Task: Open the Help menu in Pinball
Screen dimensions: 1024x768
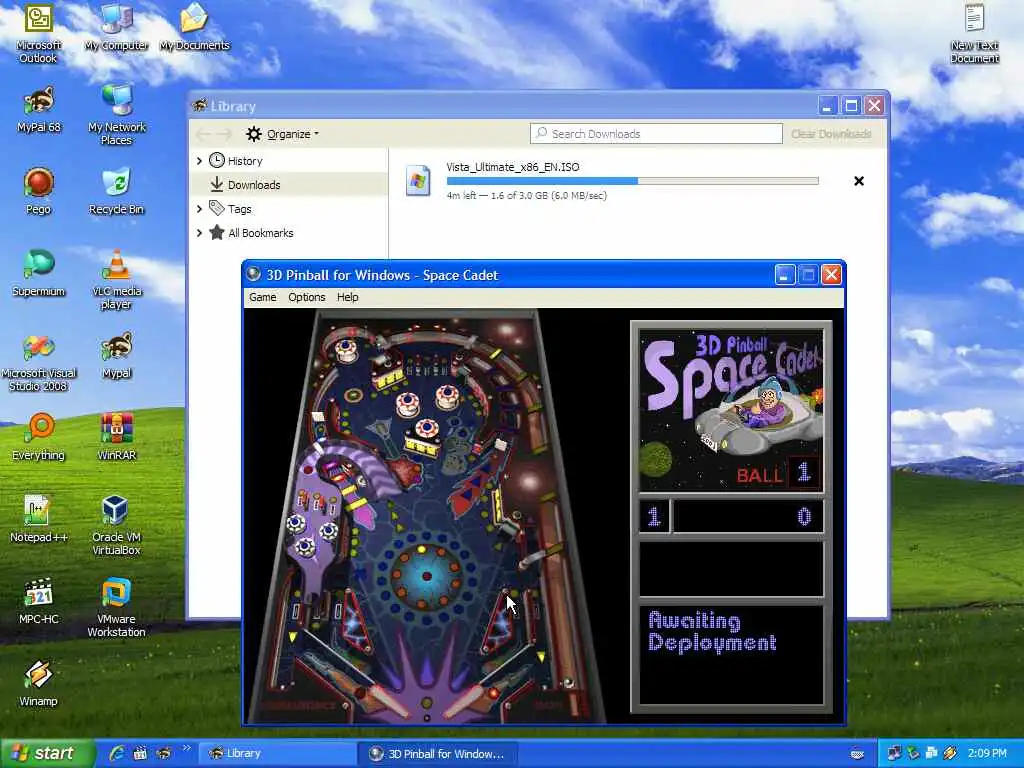Action: (347, 297)
